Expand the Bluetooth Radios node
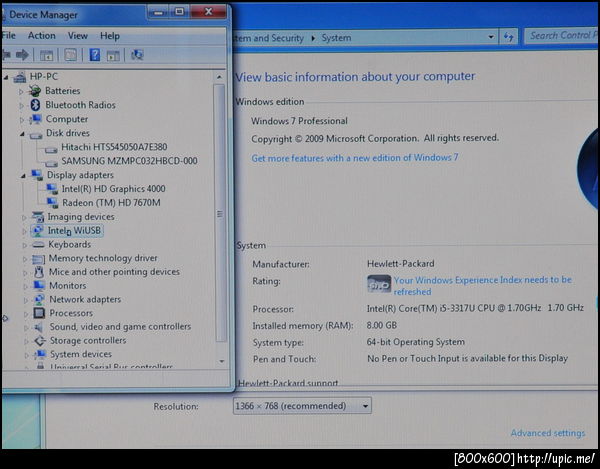This screenshot has height=469, width=600. coord(22,105)
